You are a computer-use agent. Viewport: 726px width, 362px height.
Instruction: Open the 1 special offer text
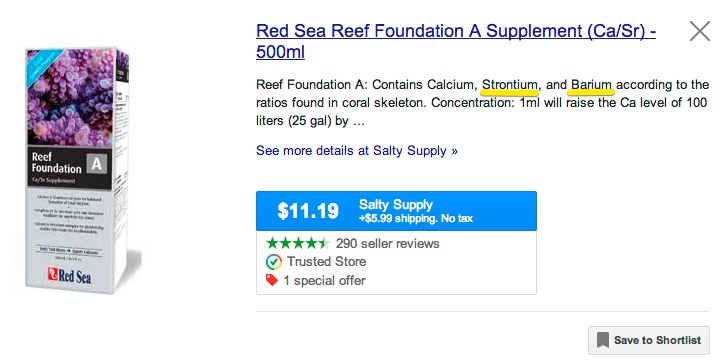coord(325,281)
